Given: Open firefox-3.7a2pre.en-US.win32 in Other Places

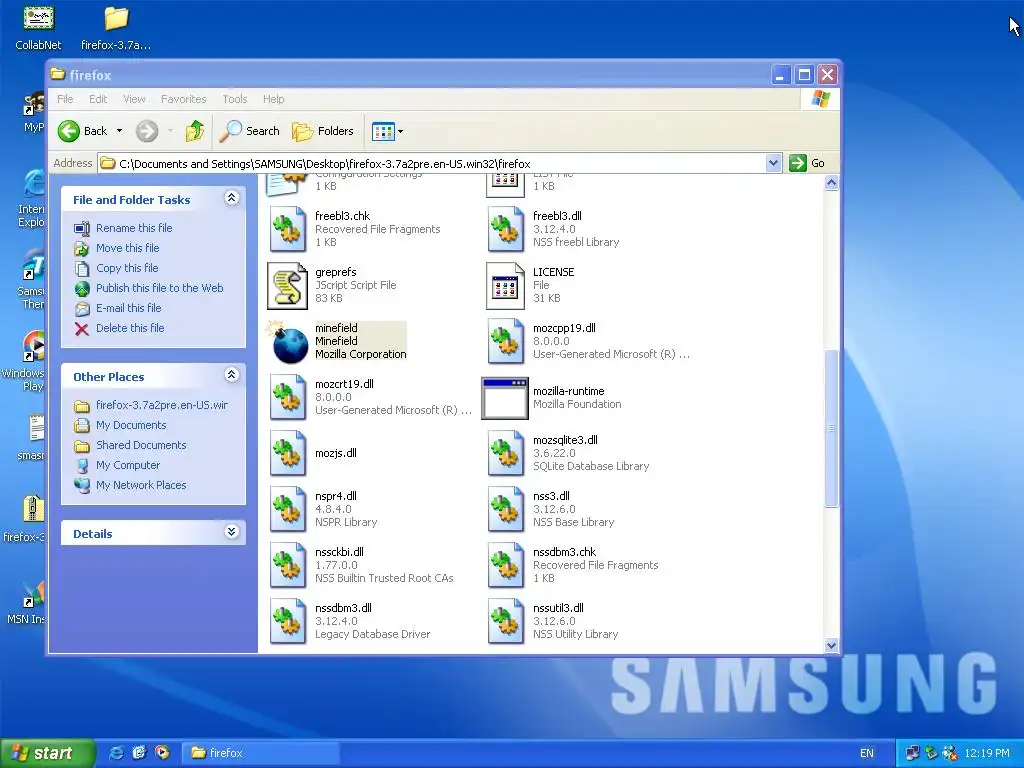Looking at the screenshot, I should coord(151,406).
